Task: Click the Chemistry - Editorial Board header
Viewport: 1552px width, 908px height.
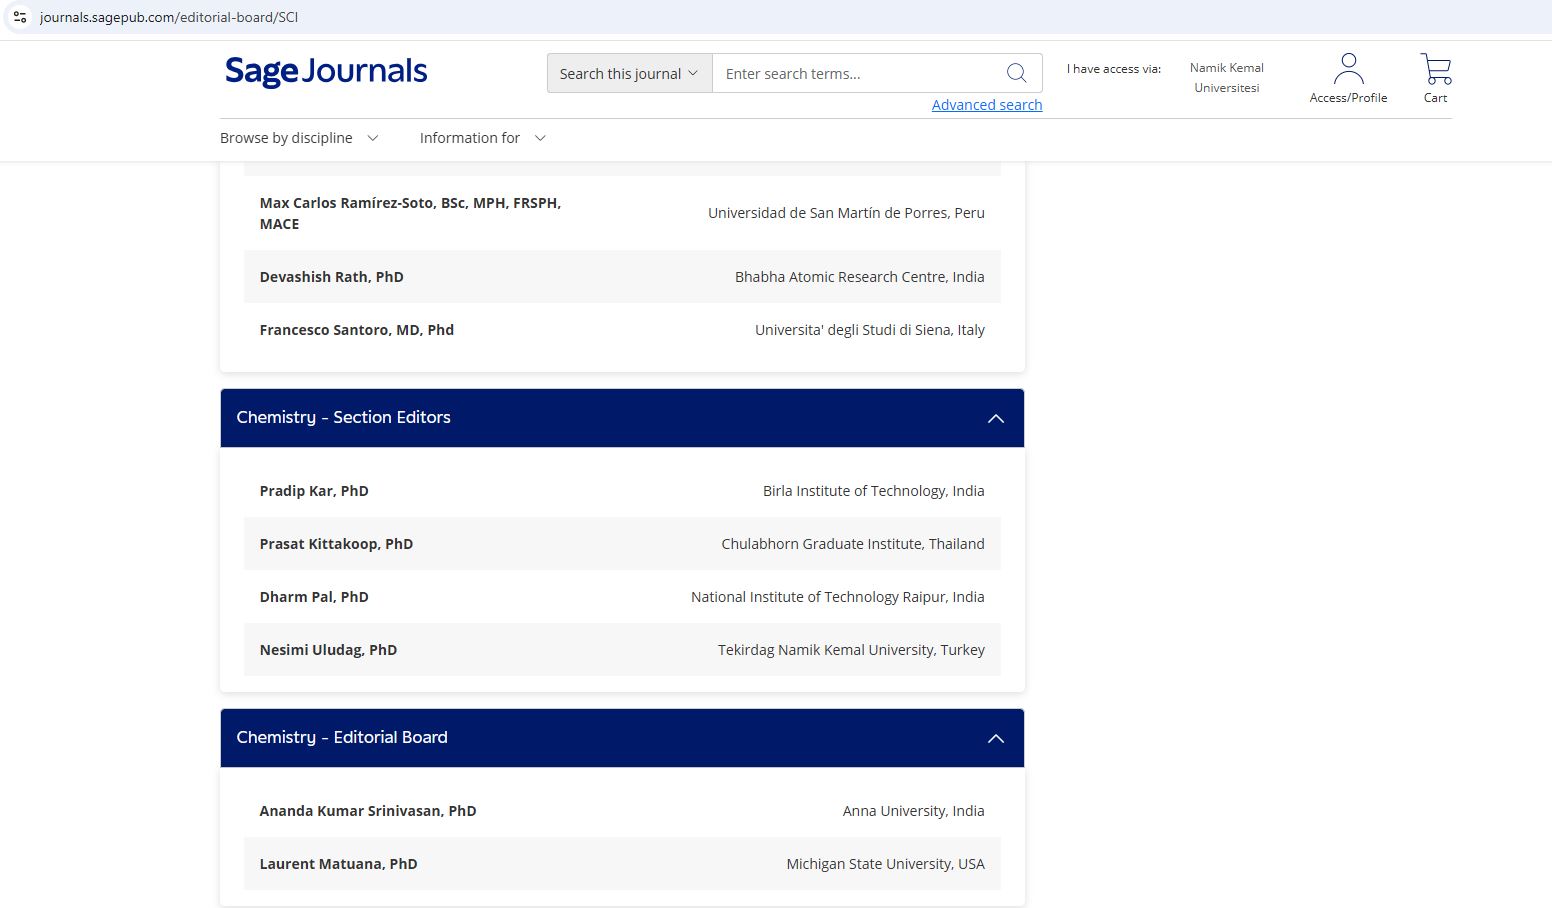Action: point(622,738)
